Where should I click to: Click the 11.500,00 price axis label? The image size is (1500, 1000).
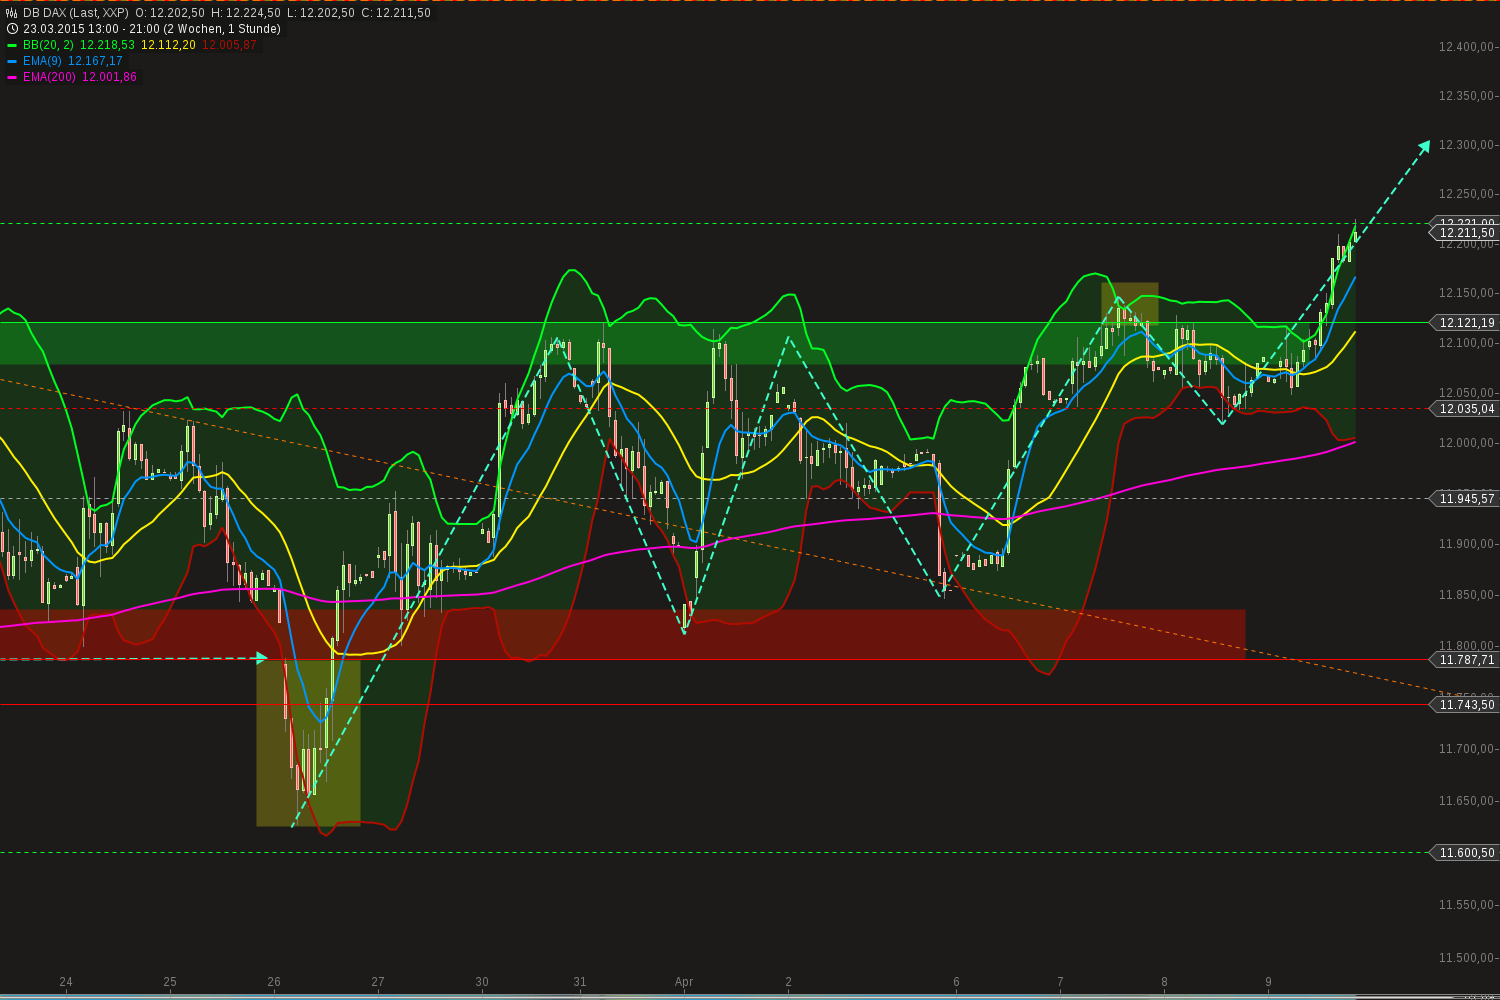coord(1466,958)
